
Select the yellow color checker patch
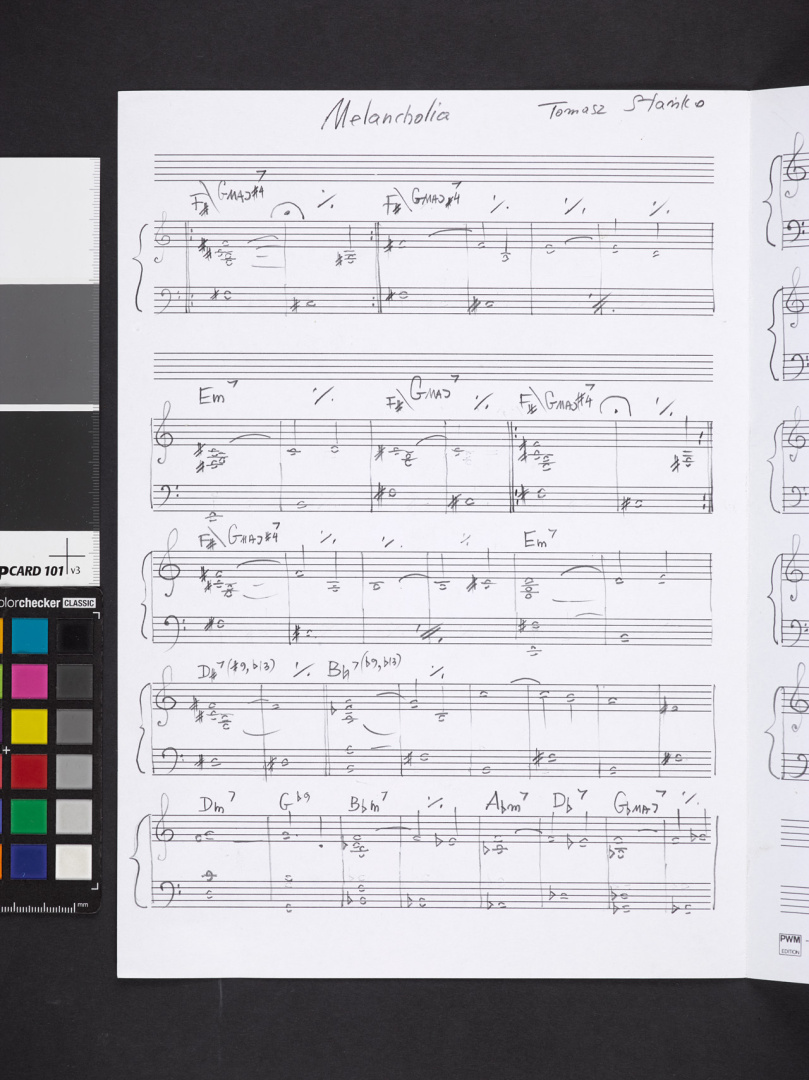click(30, 726)
